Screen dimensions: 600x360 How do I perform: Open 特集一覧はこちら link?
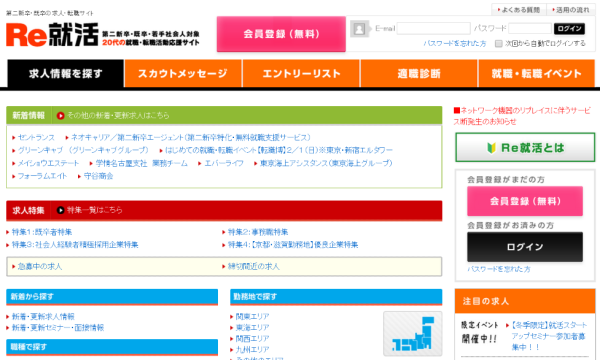(95, 210)
